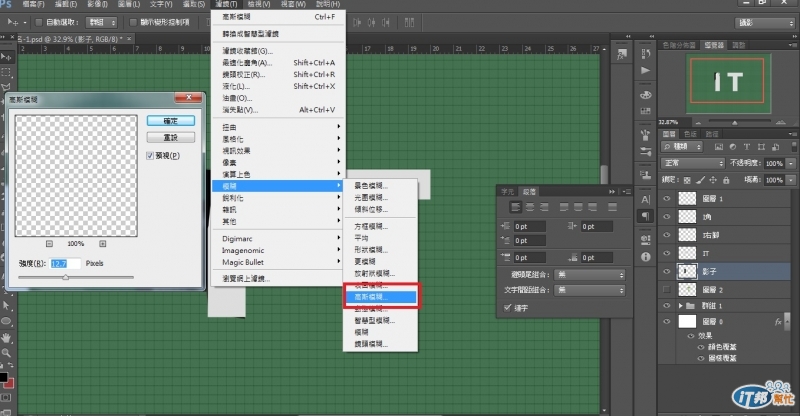800x416 pixels.
Task: Open the Brush presets panel icon
Action: click(x=645, y=135)
